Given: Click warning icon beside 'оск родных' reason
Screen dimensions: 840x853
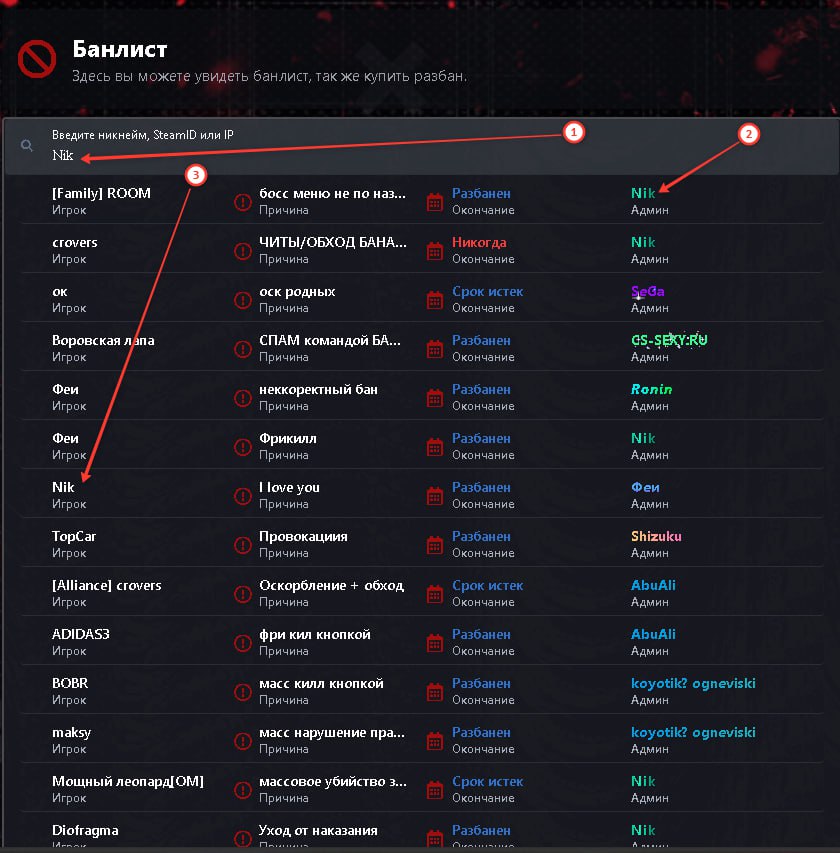Looking at the screenshot, I should point(242,300).
